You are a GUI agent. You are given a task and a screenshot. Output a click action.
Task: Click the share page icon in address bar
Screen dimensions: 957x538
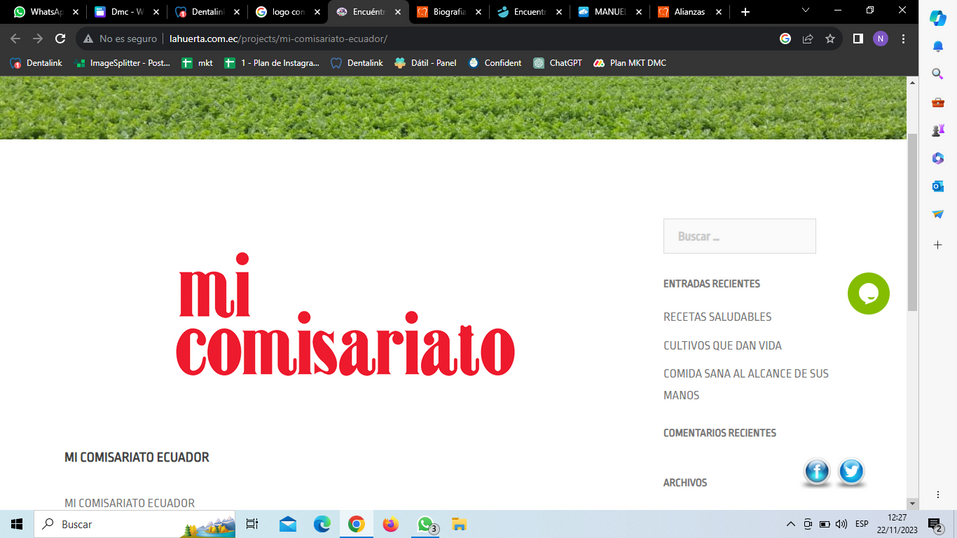pyautogui.click(x=808, y=39)
